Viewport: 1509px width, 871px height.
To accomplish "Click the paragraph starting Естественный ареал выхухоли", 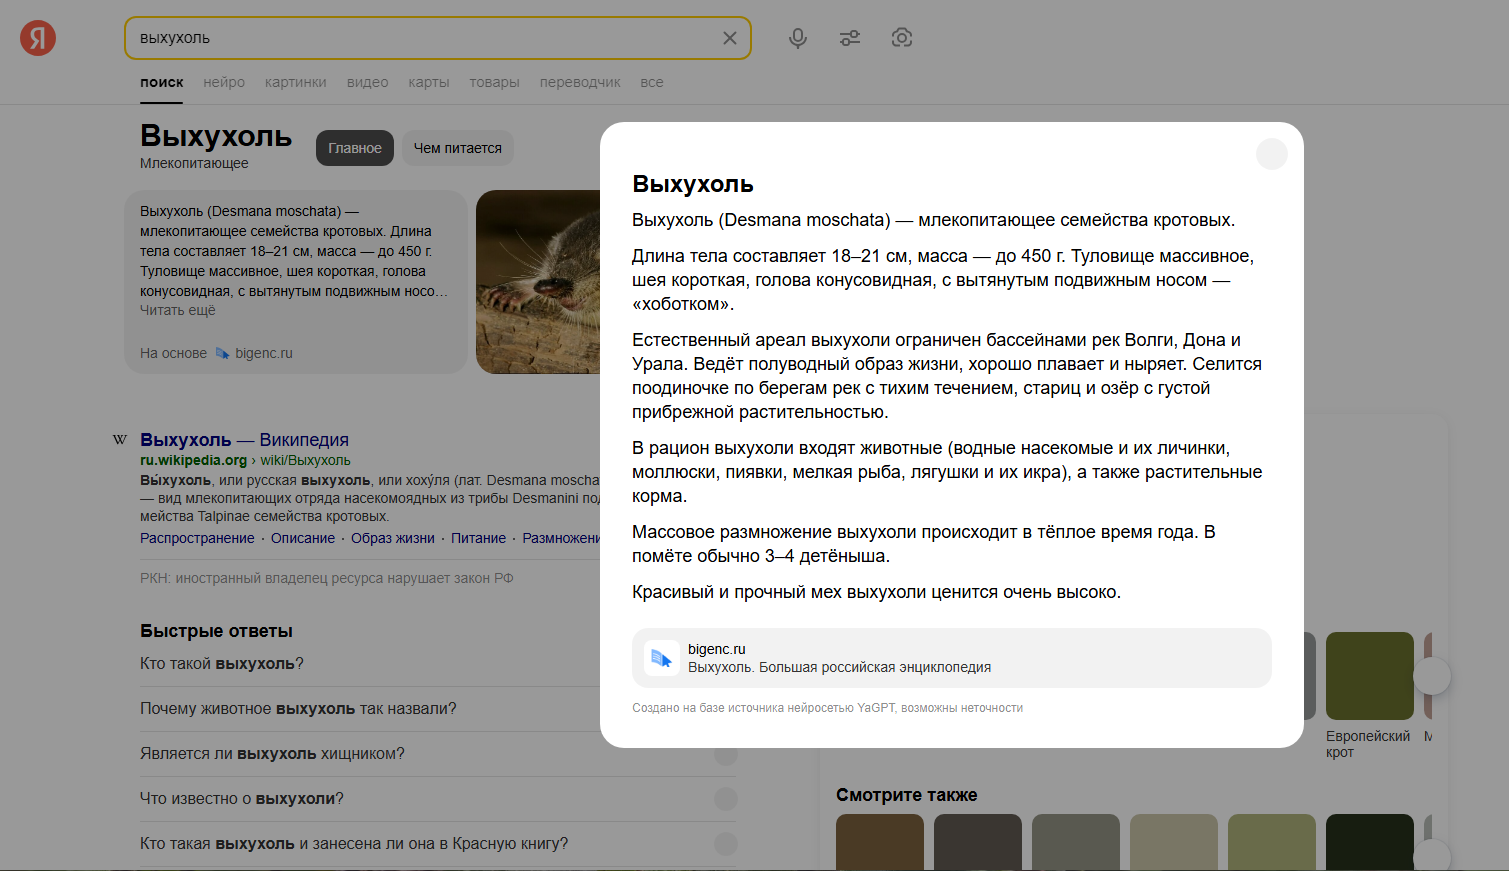I will click(947, 376).
